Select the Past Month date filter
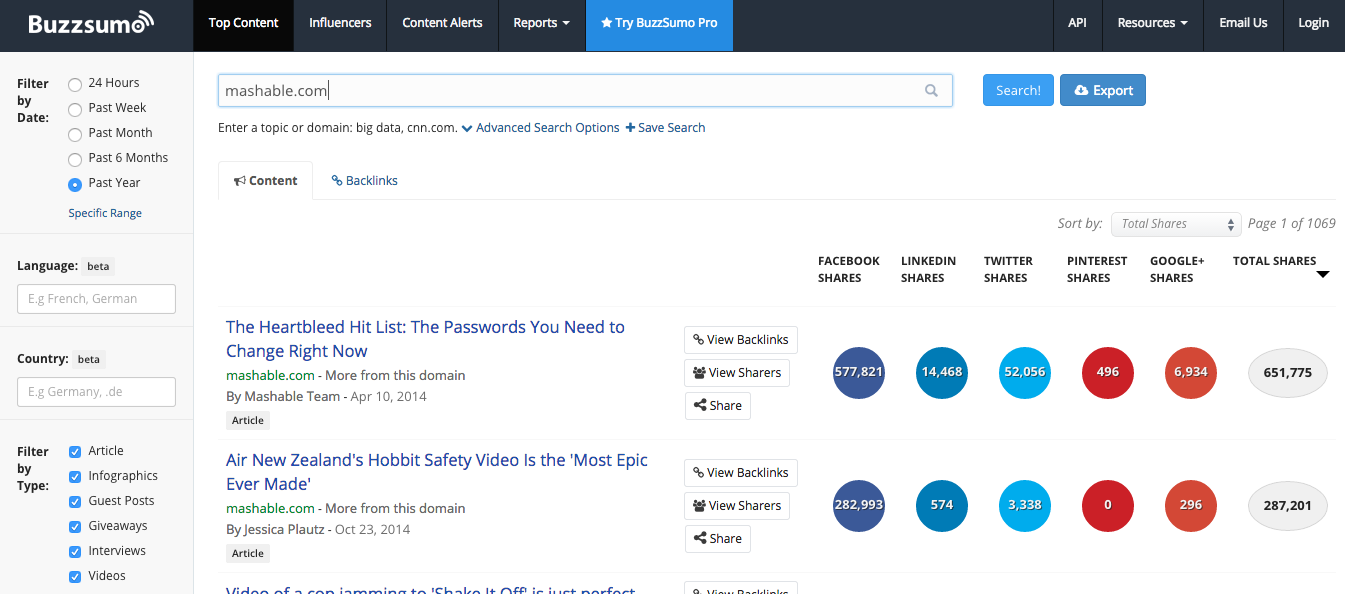 tap(75, 134)
